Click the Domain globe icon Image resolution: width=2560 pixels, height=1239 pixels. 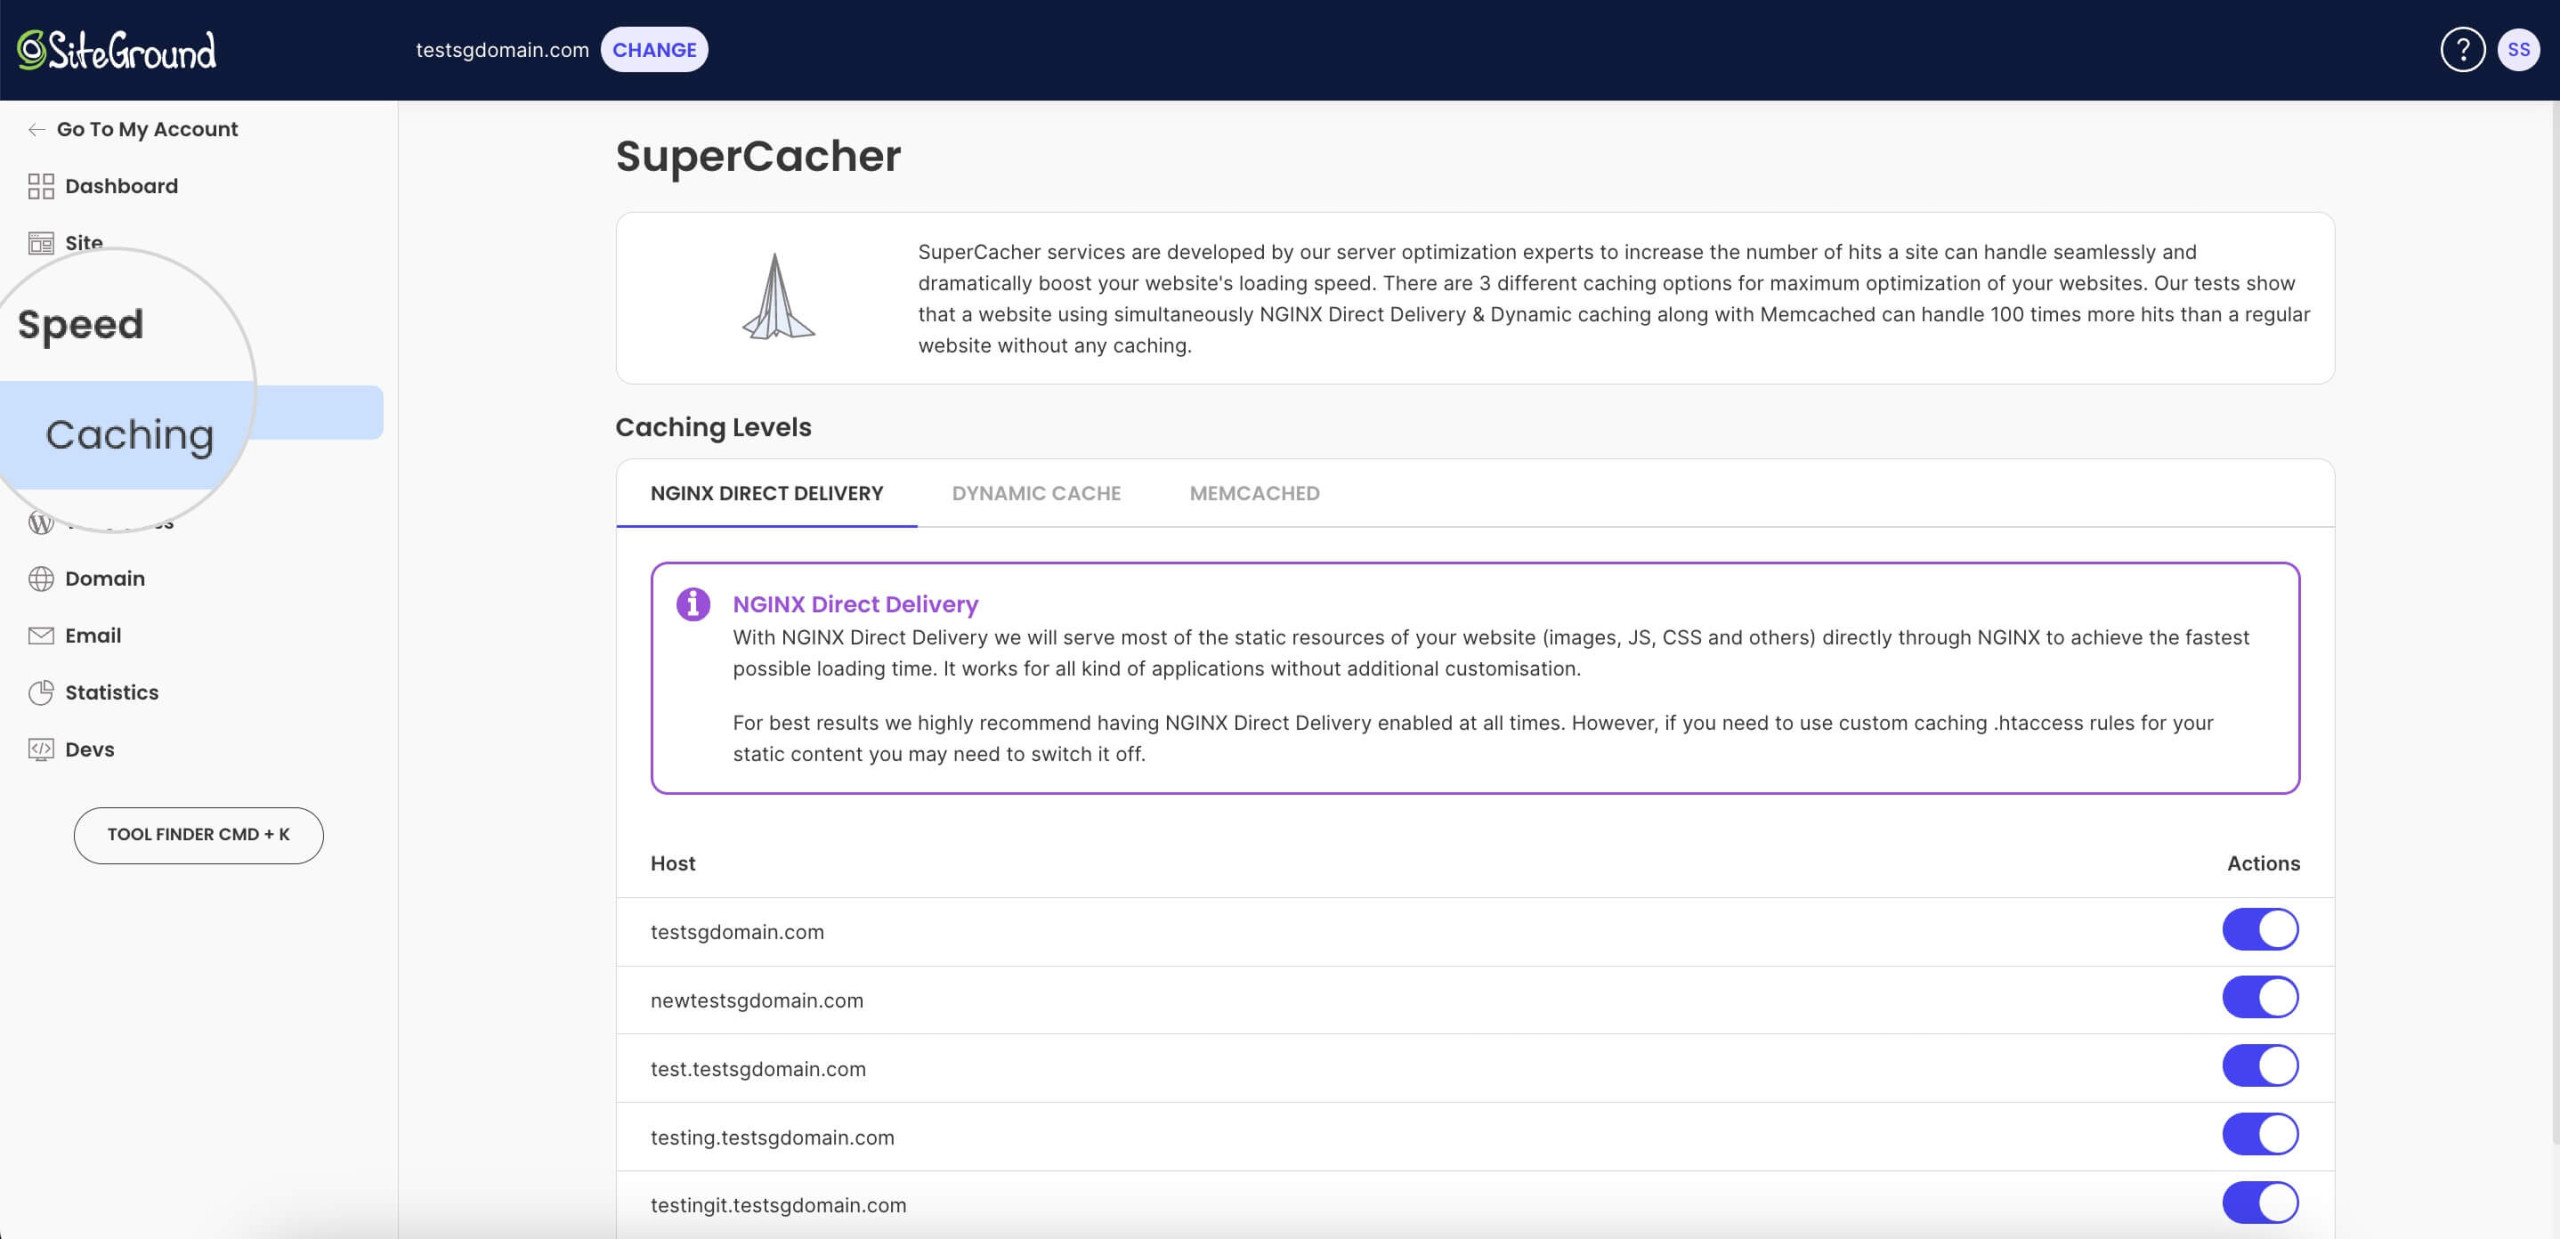coord(41,579)
